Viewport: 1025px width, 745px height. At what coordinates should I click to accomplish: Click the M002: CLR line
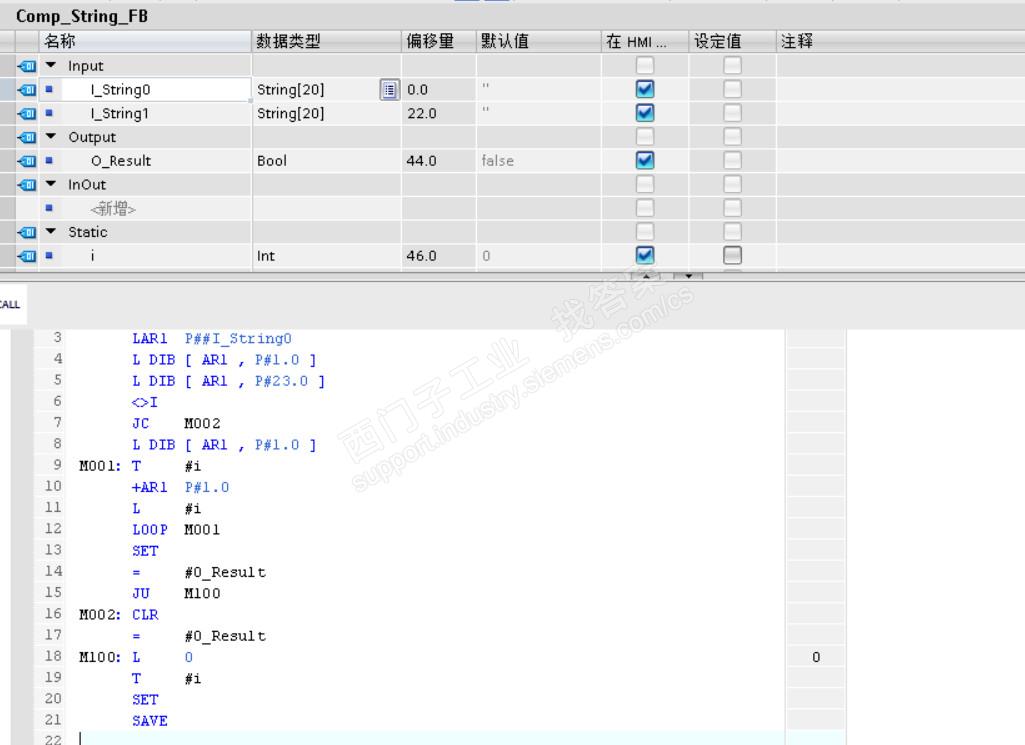point(118,614)
